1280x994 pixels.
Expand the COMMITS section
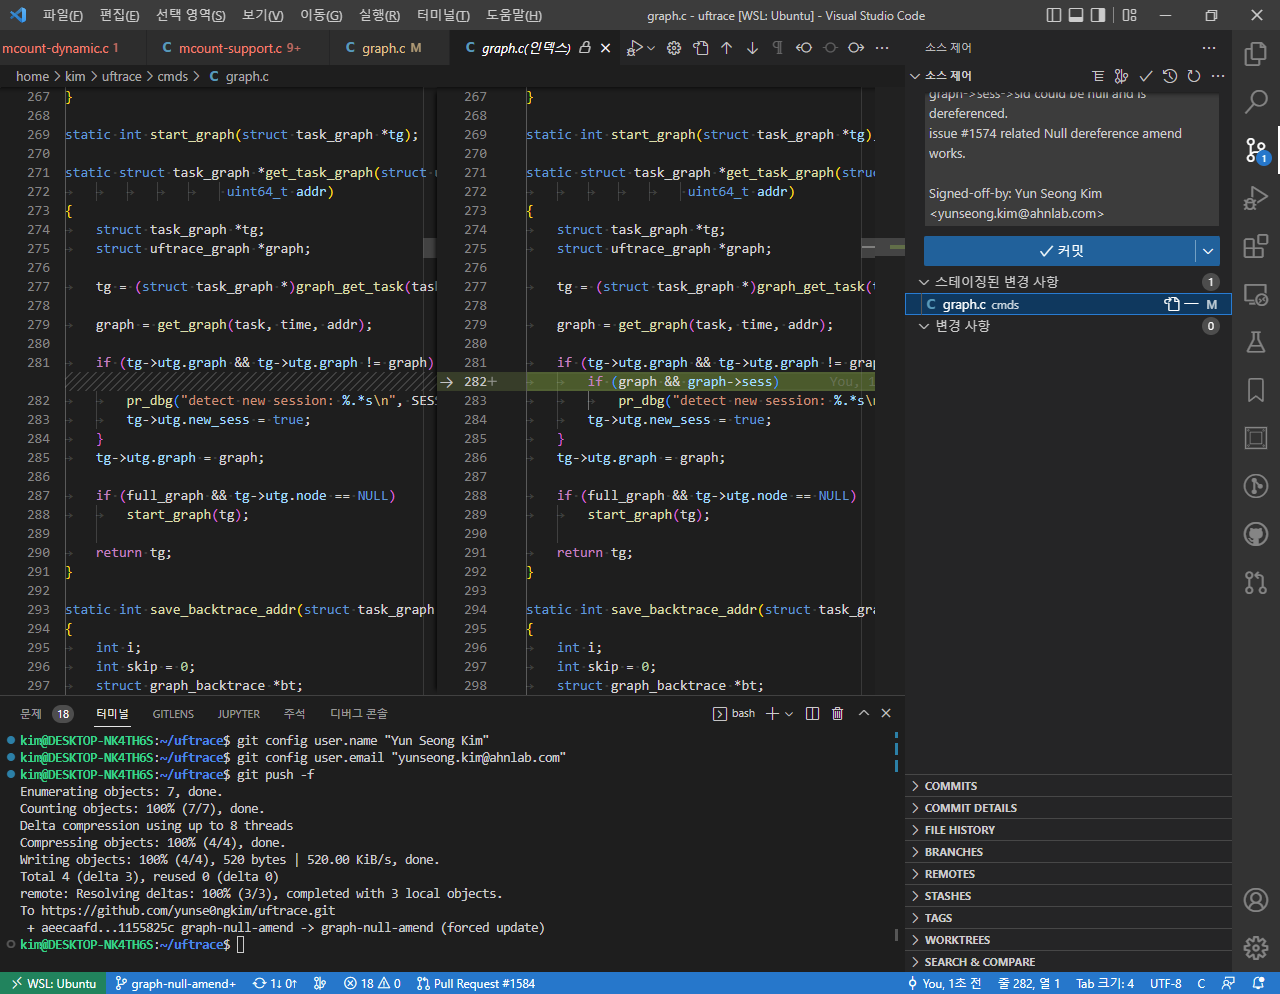point(1068,786)
